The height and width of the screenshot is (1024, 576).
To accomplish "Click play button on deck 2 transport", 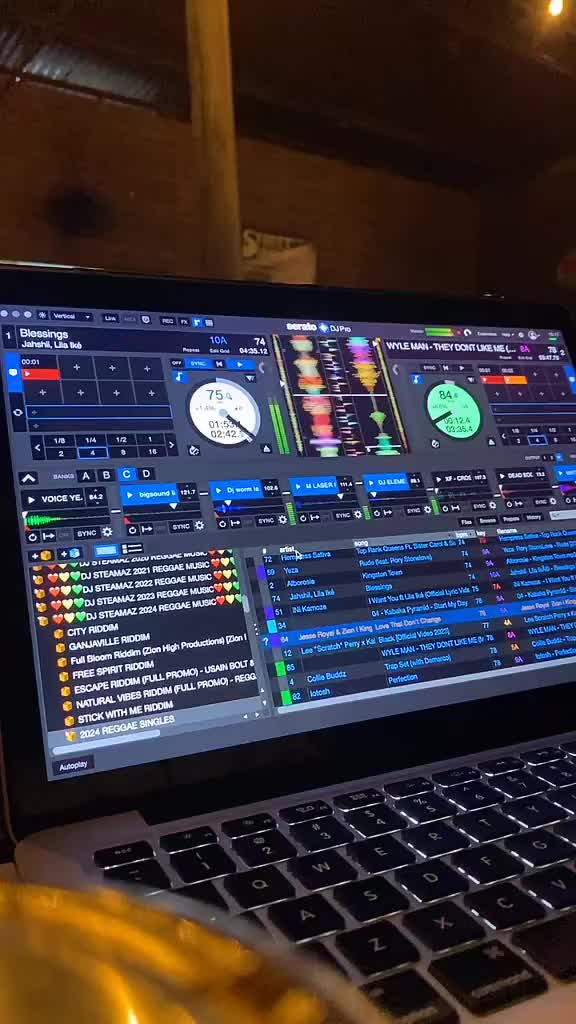I will (x=464, y=368).
